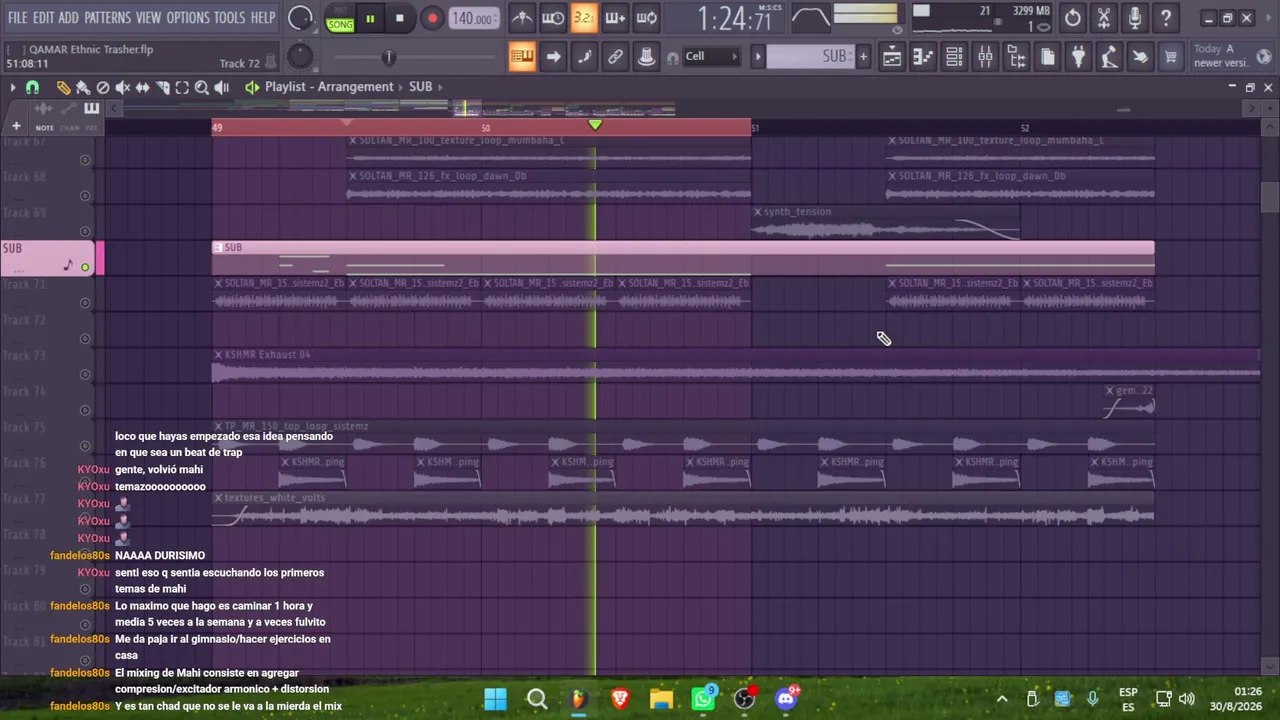Click the record button
Image resolution: width=1280 pixels, height=720 pixels.
(x=432, y=18)
